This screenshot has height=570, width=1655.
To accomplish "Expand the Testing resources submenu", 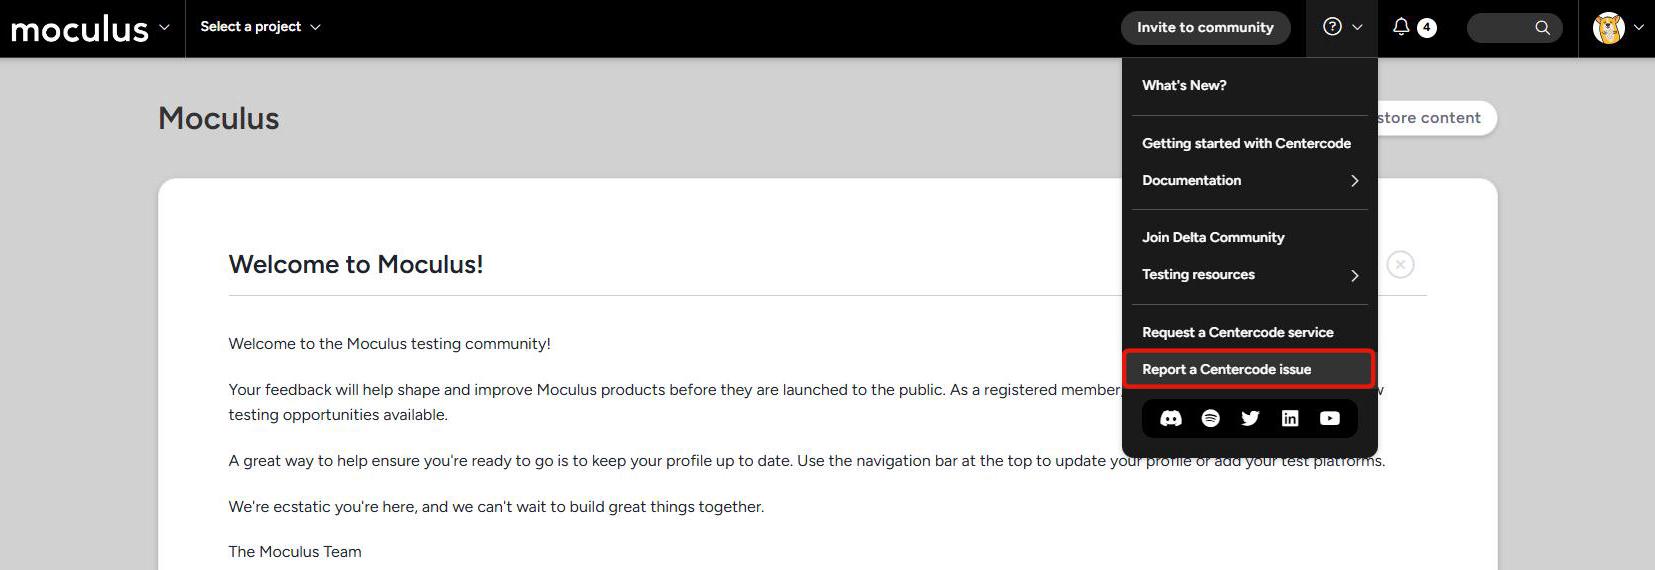I will [x=1250, y=274].
